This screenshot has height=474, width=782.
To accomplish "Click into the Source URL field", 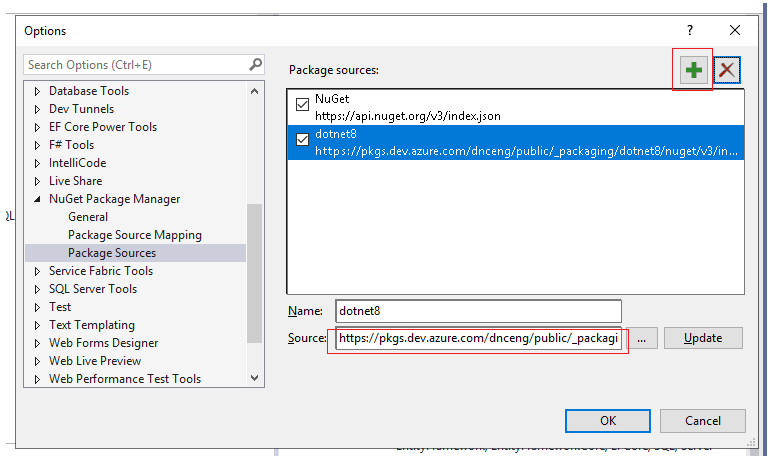I will tap(478, 338).
